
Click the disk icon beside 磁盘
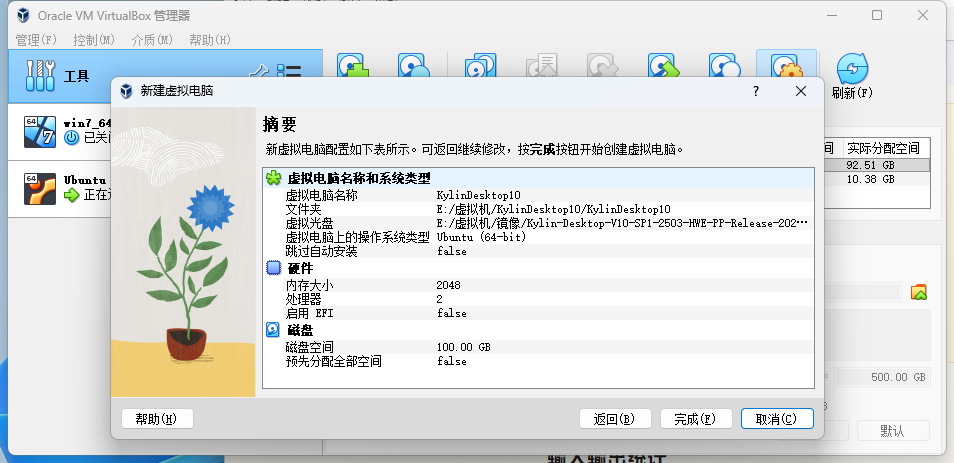coord(273,330)
